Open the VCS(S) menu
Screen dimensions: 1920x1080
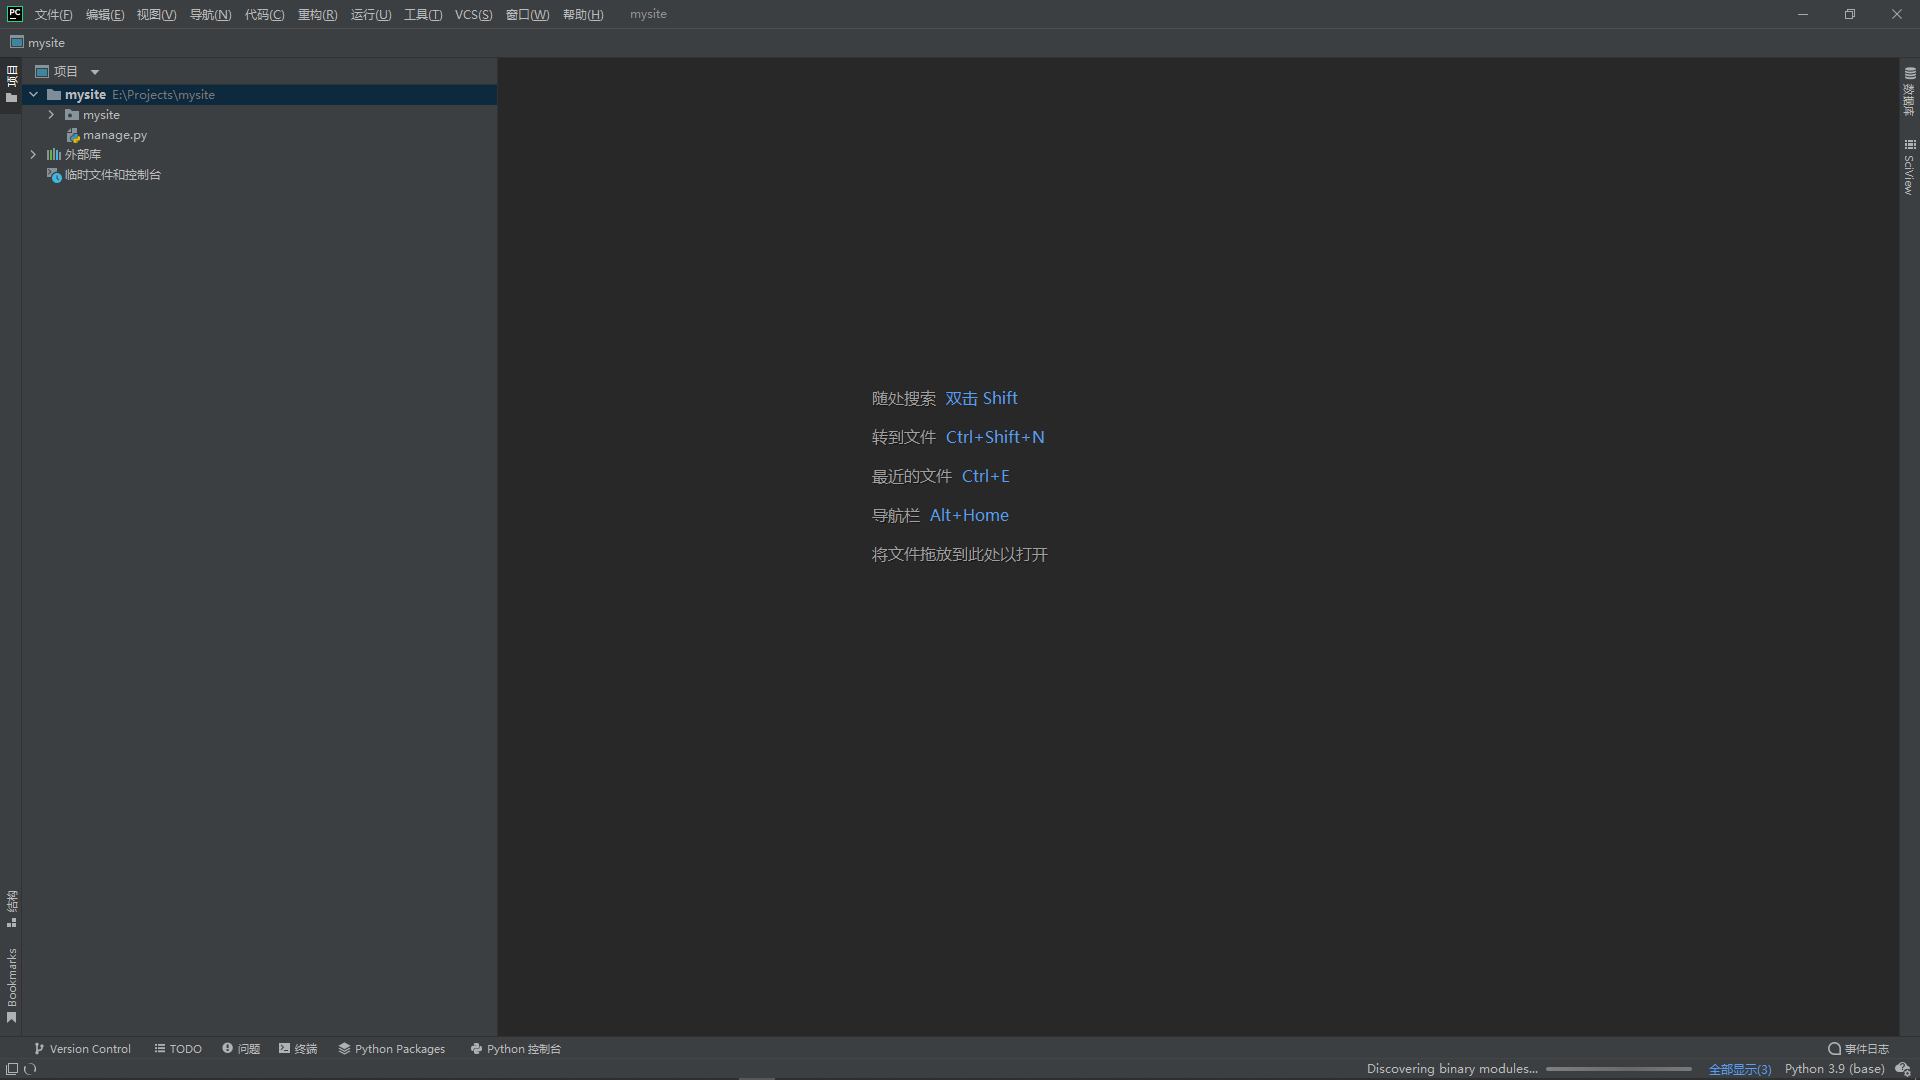point(473,14)
